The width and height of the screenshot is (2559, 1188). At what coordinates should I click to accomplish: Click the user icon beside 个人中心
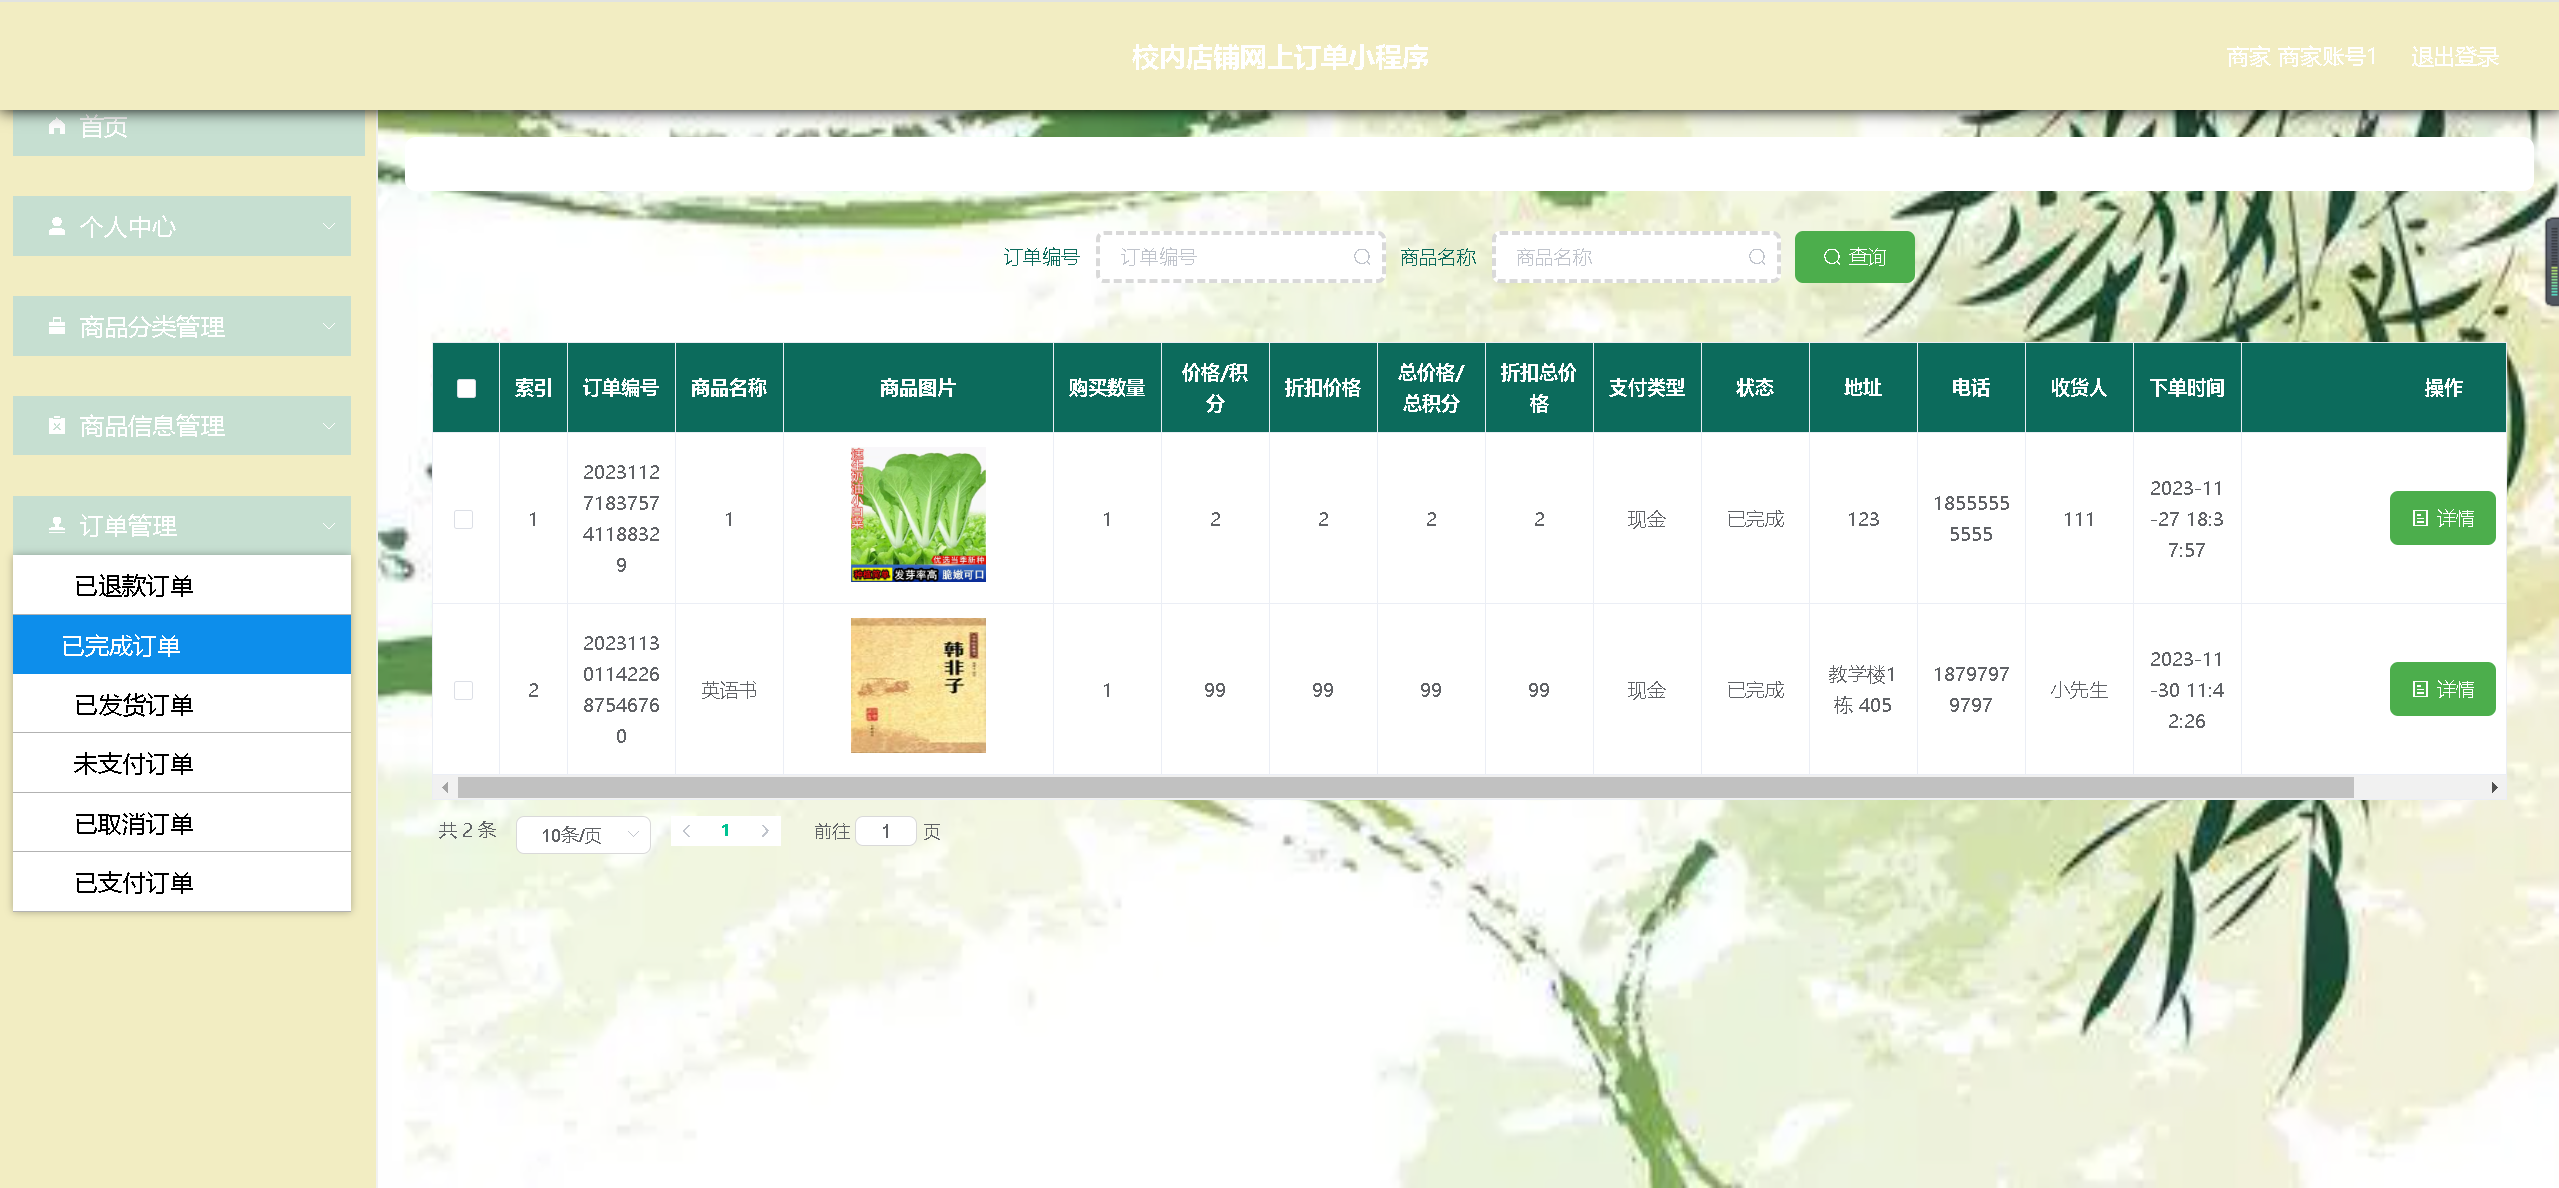coord(57,226)
